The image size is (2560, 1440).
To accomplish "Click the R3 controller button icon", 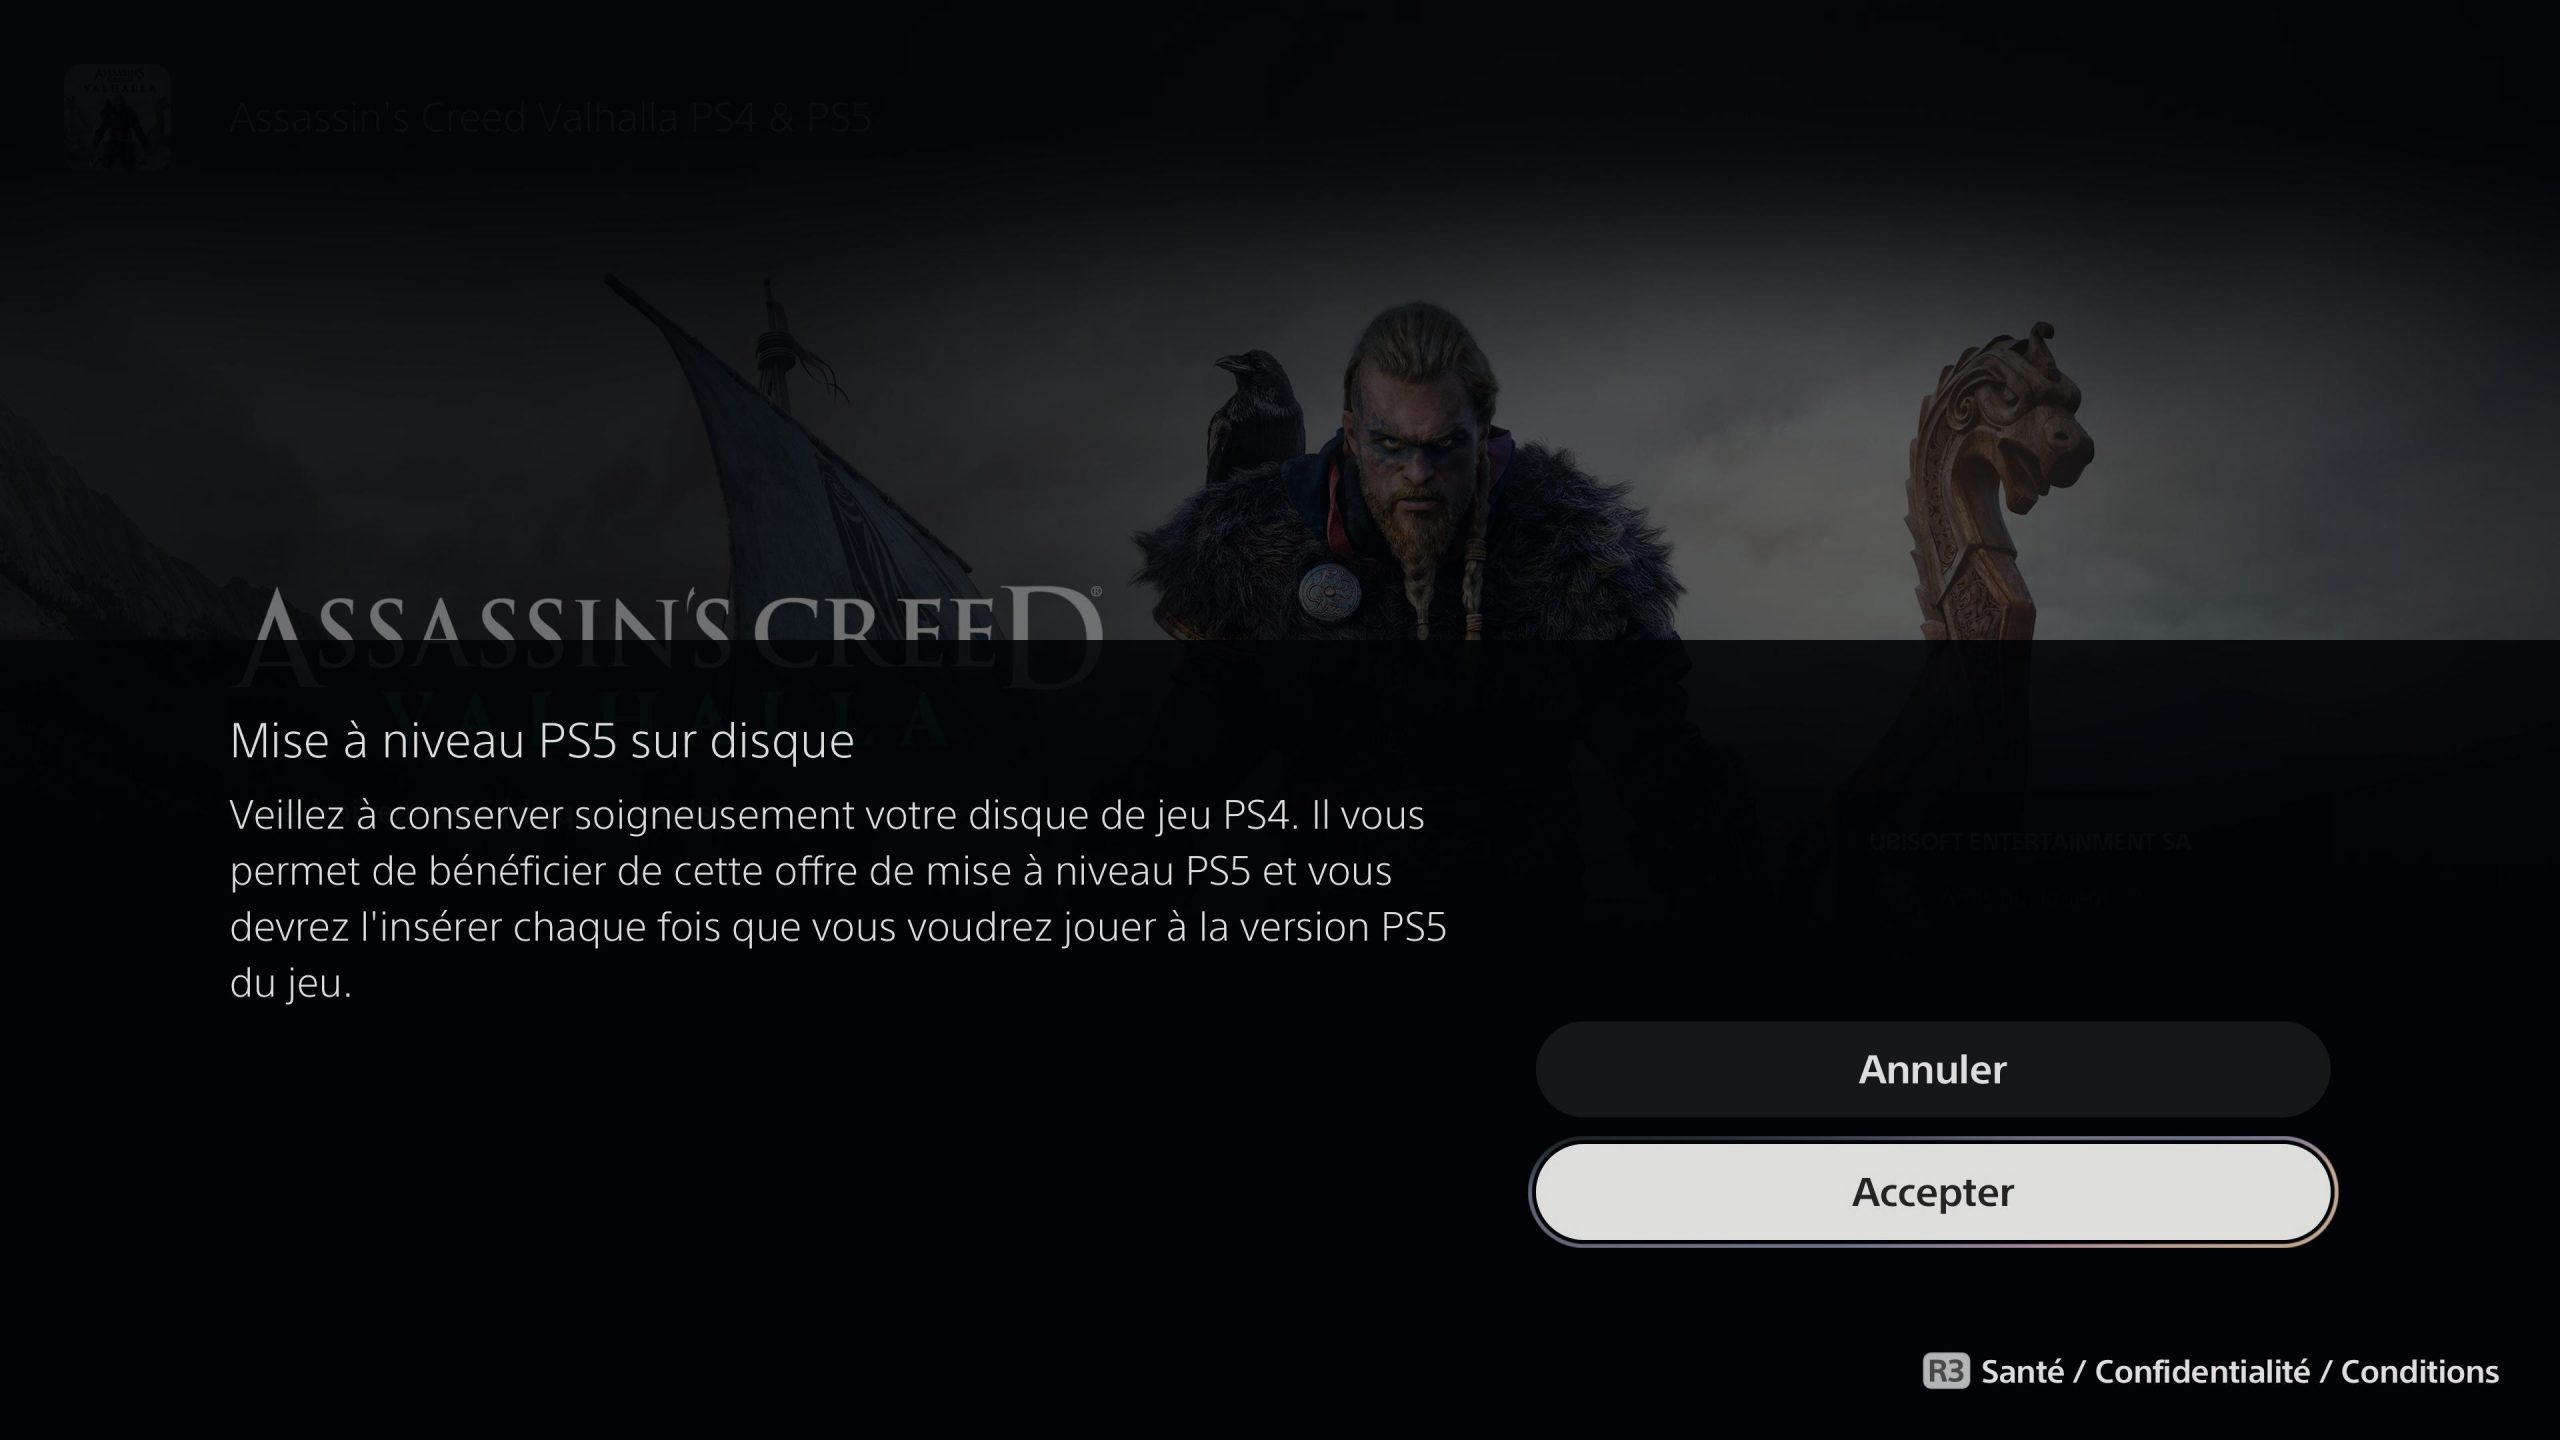I will pyautogui.click(x=1945, y=1371).
